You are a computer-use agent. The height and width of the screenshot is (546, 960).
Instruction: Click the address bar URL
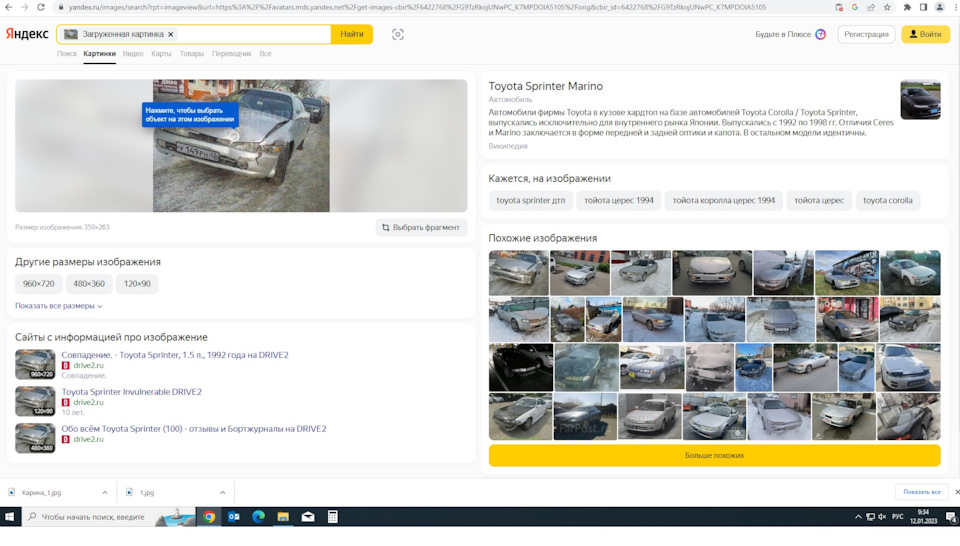pyautogui.click(x=416, y=7)
